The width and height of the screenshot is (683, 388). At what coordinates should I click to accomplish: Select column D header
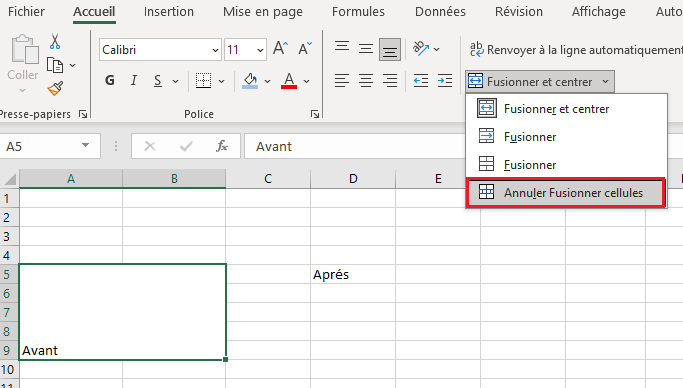pyautogui.click(x=353, y=179)
